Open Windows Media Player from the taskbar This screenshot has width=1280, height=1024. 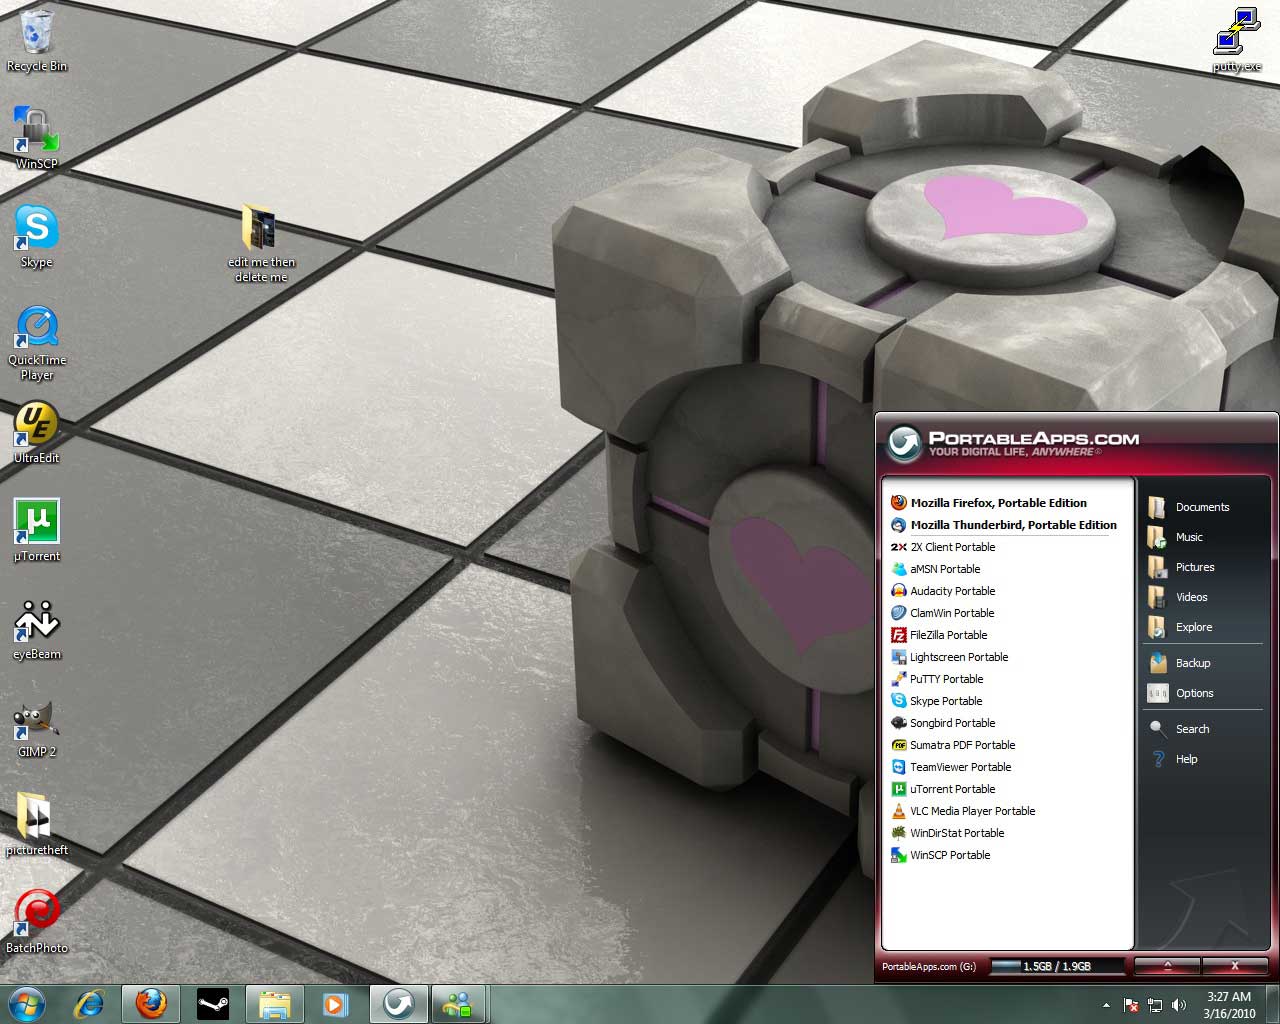(x=337, y=1003)
